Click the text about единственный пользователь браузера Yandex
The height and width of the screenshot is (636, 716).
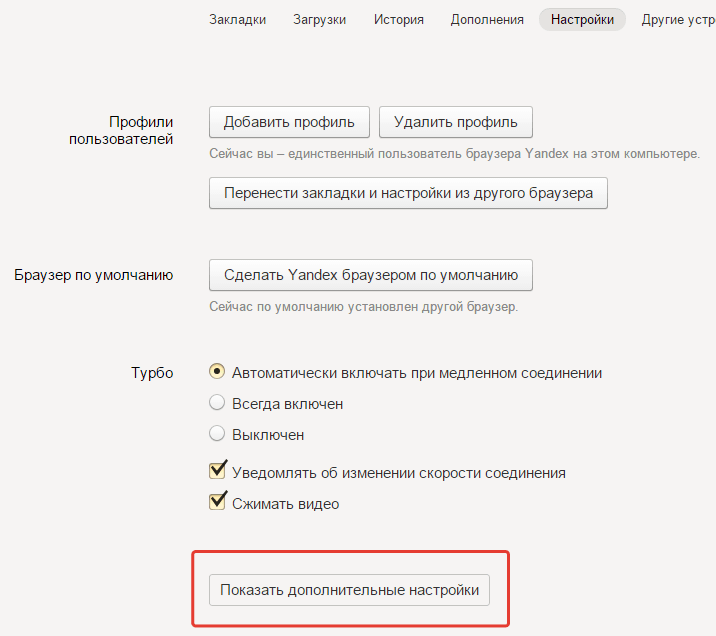click(454, 154)
